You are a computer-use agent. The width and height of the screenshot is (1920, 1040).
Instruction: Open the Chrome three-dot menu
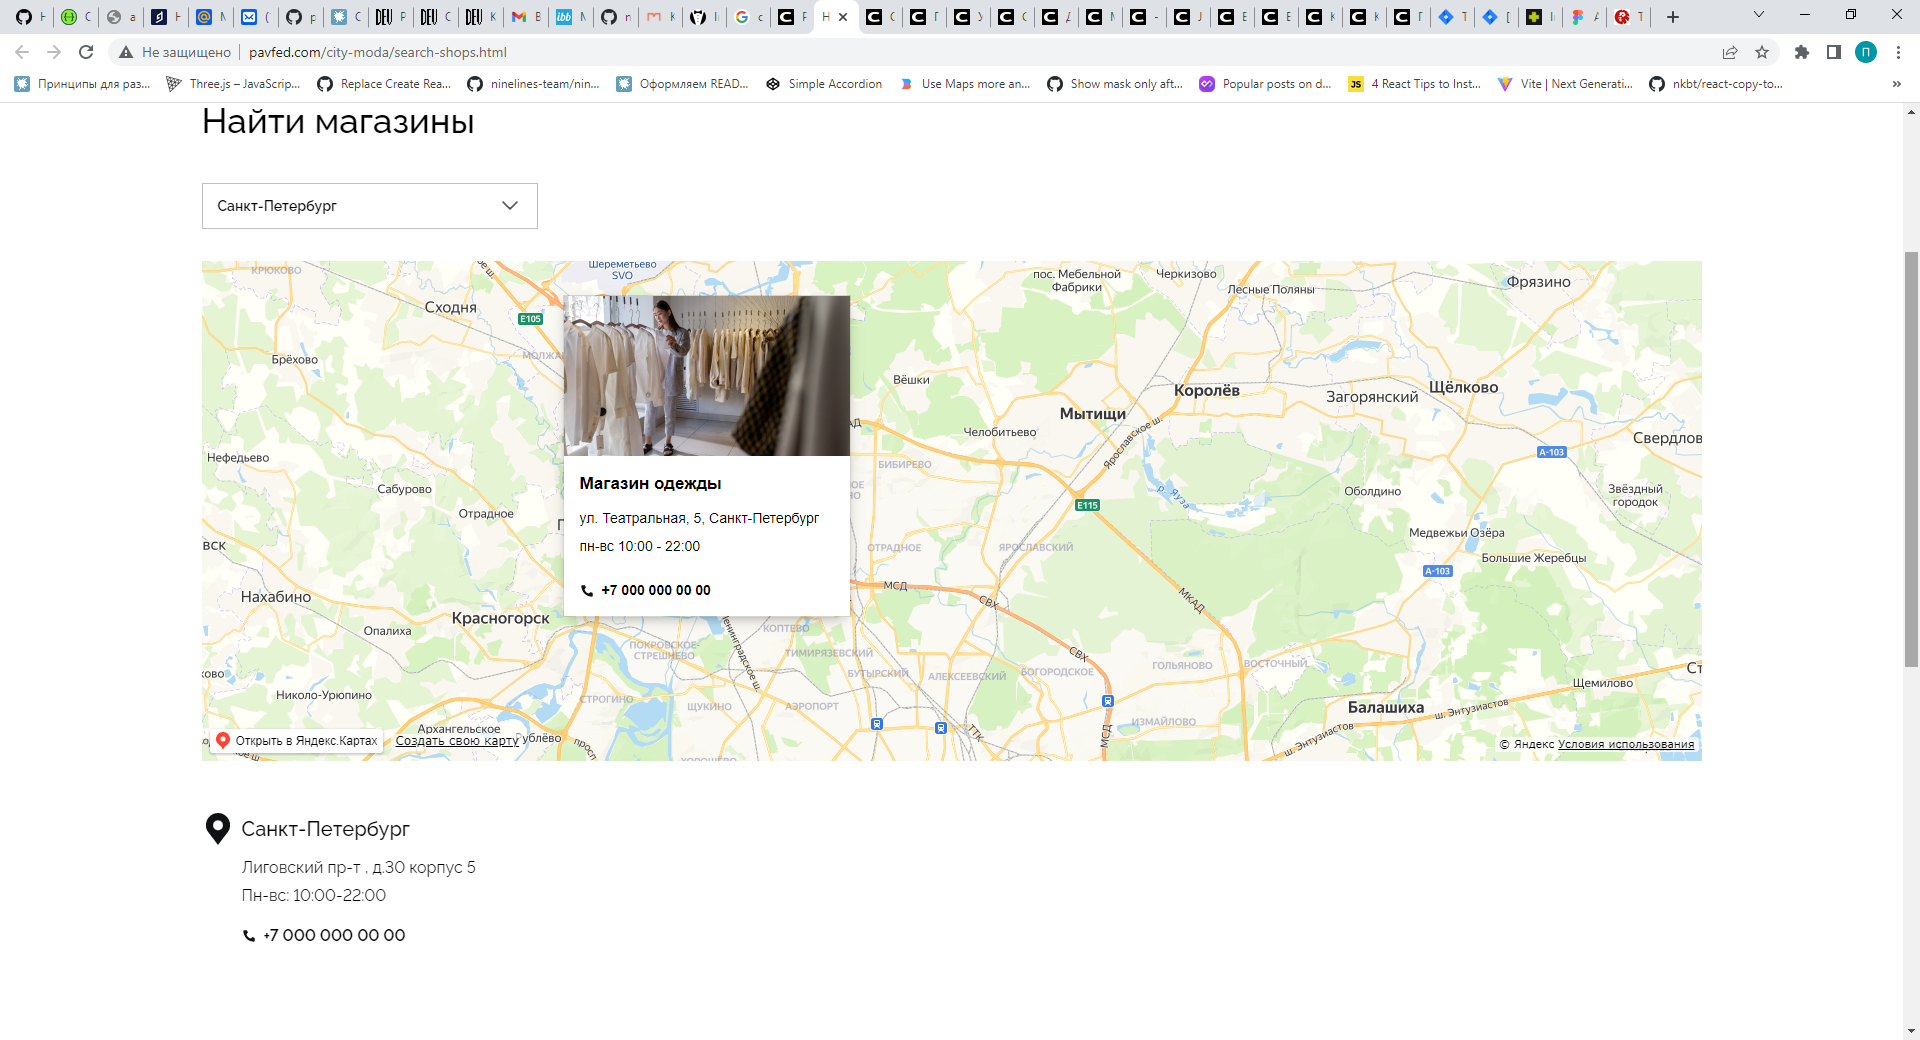click(1899, 52)
